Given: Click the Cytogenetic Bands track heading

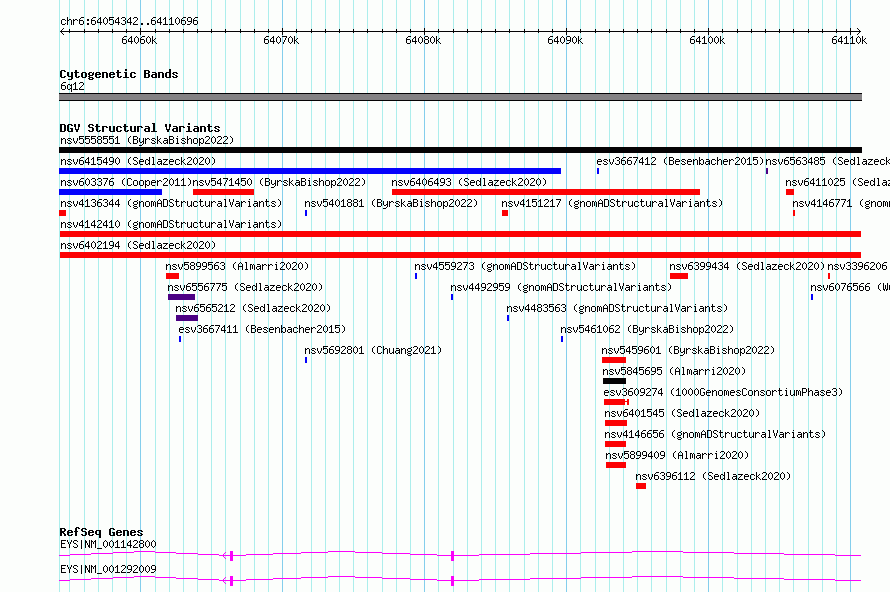Looking at the screenshot, I should pyautogui.click(x=119, y=74).
